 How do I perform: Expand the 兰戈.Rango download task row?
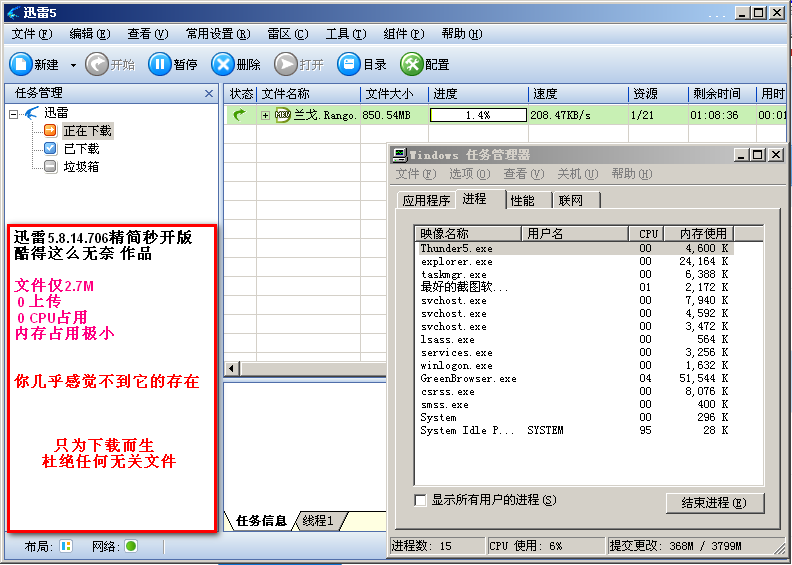[x=265, y=116]
